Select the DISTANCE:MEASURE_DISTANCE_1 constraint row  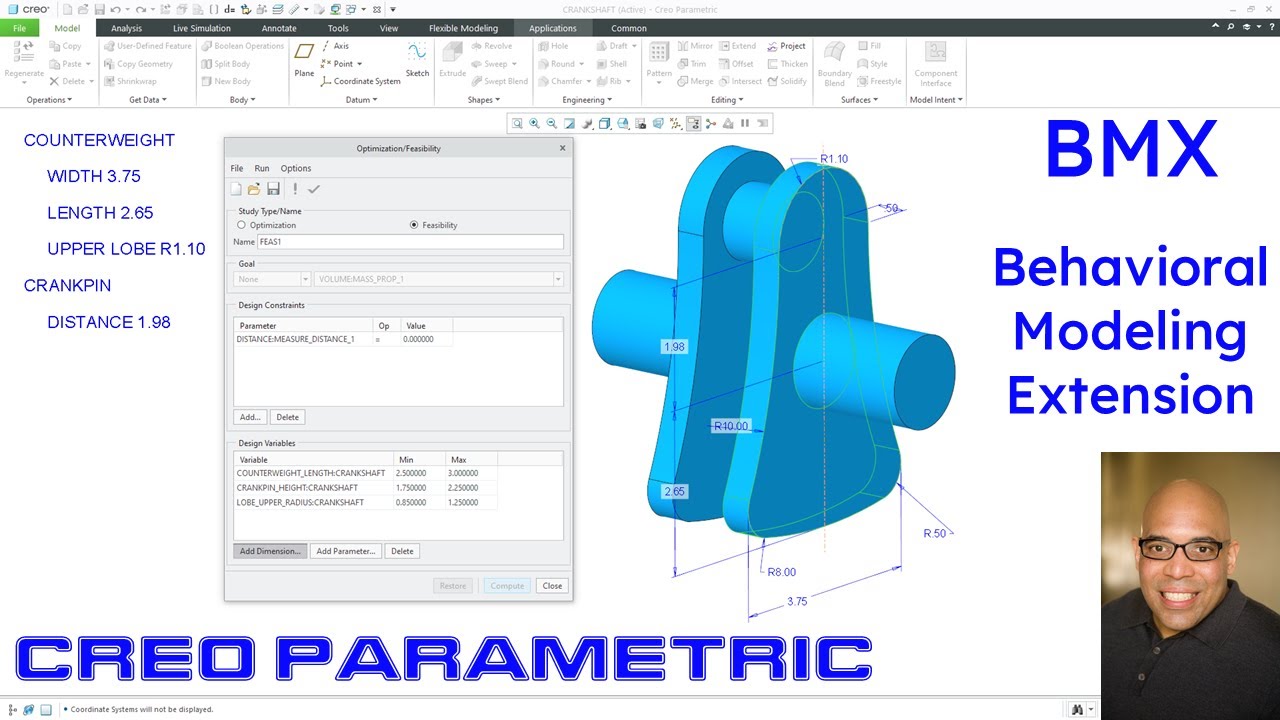pyautogui.click(x=343, y=340)
